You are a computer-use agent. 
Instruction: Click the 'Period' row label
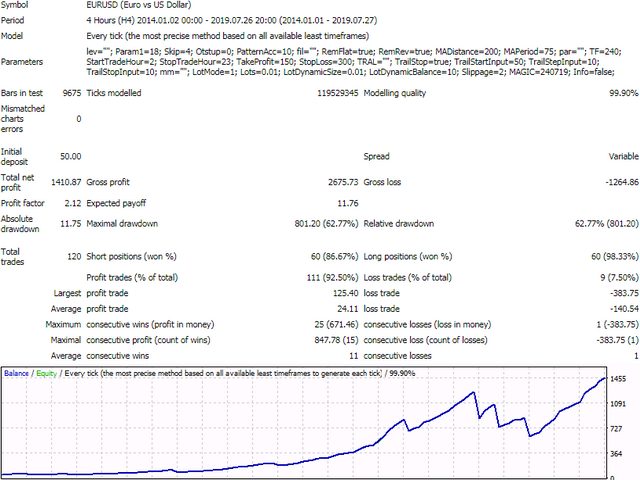pos(12,20)
